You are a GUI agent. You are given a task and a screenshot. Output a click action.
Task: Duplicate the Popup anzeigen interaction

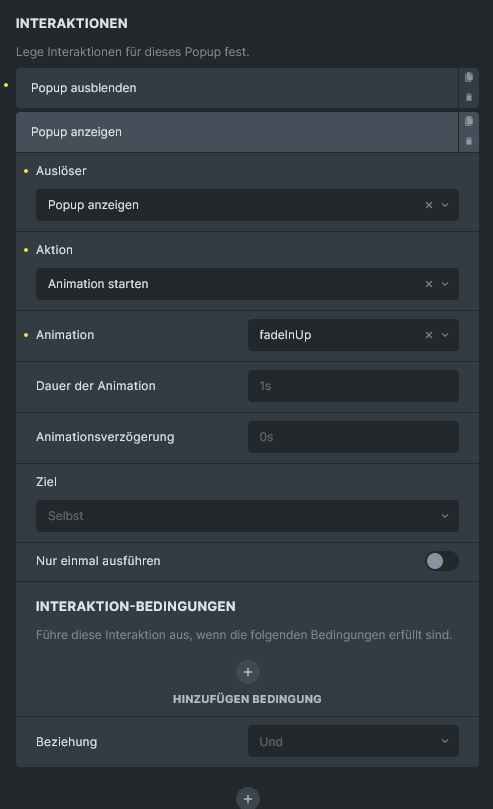click(469, 121)
